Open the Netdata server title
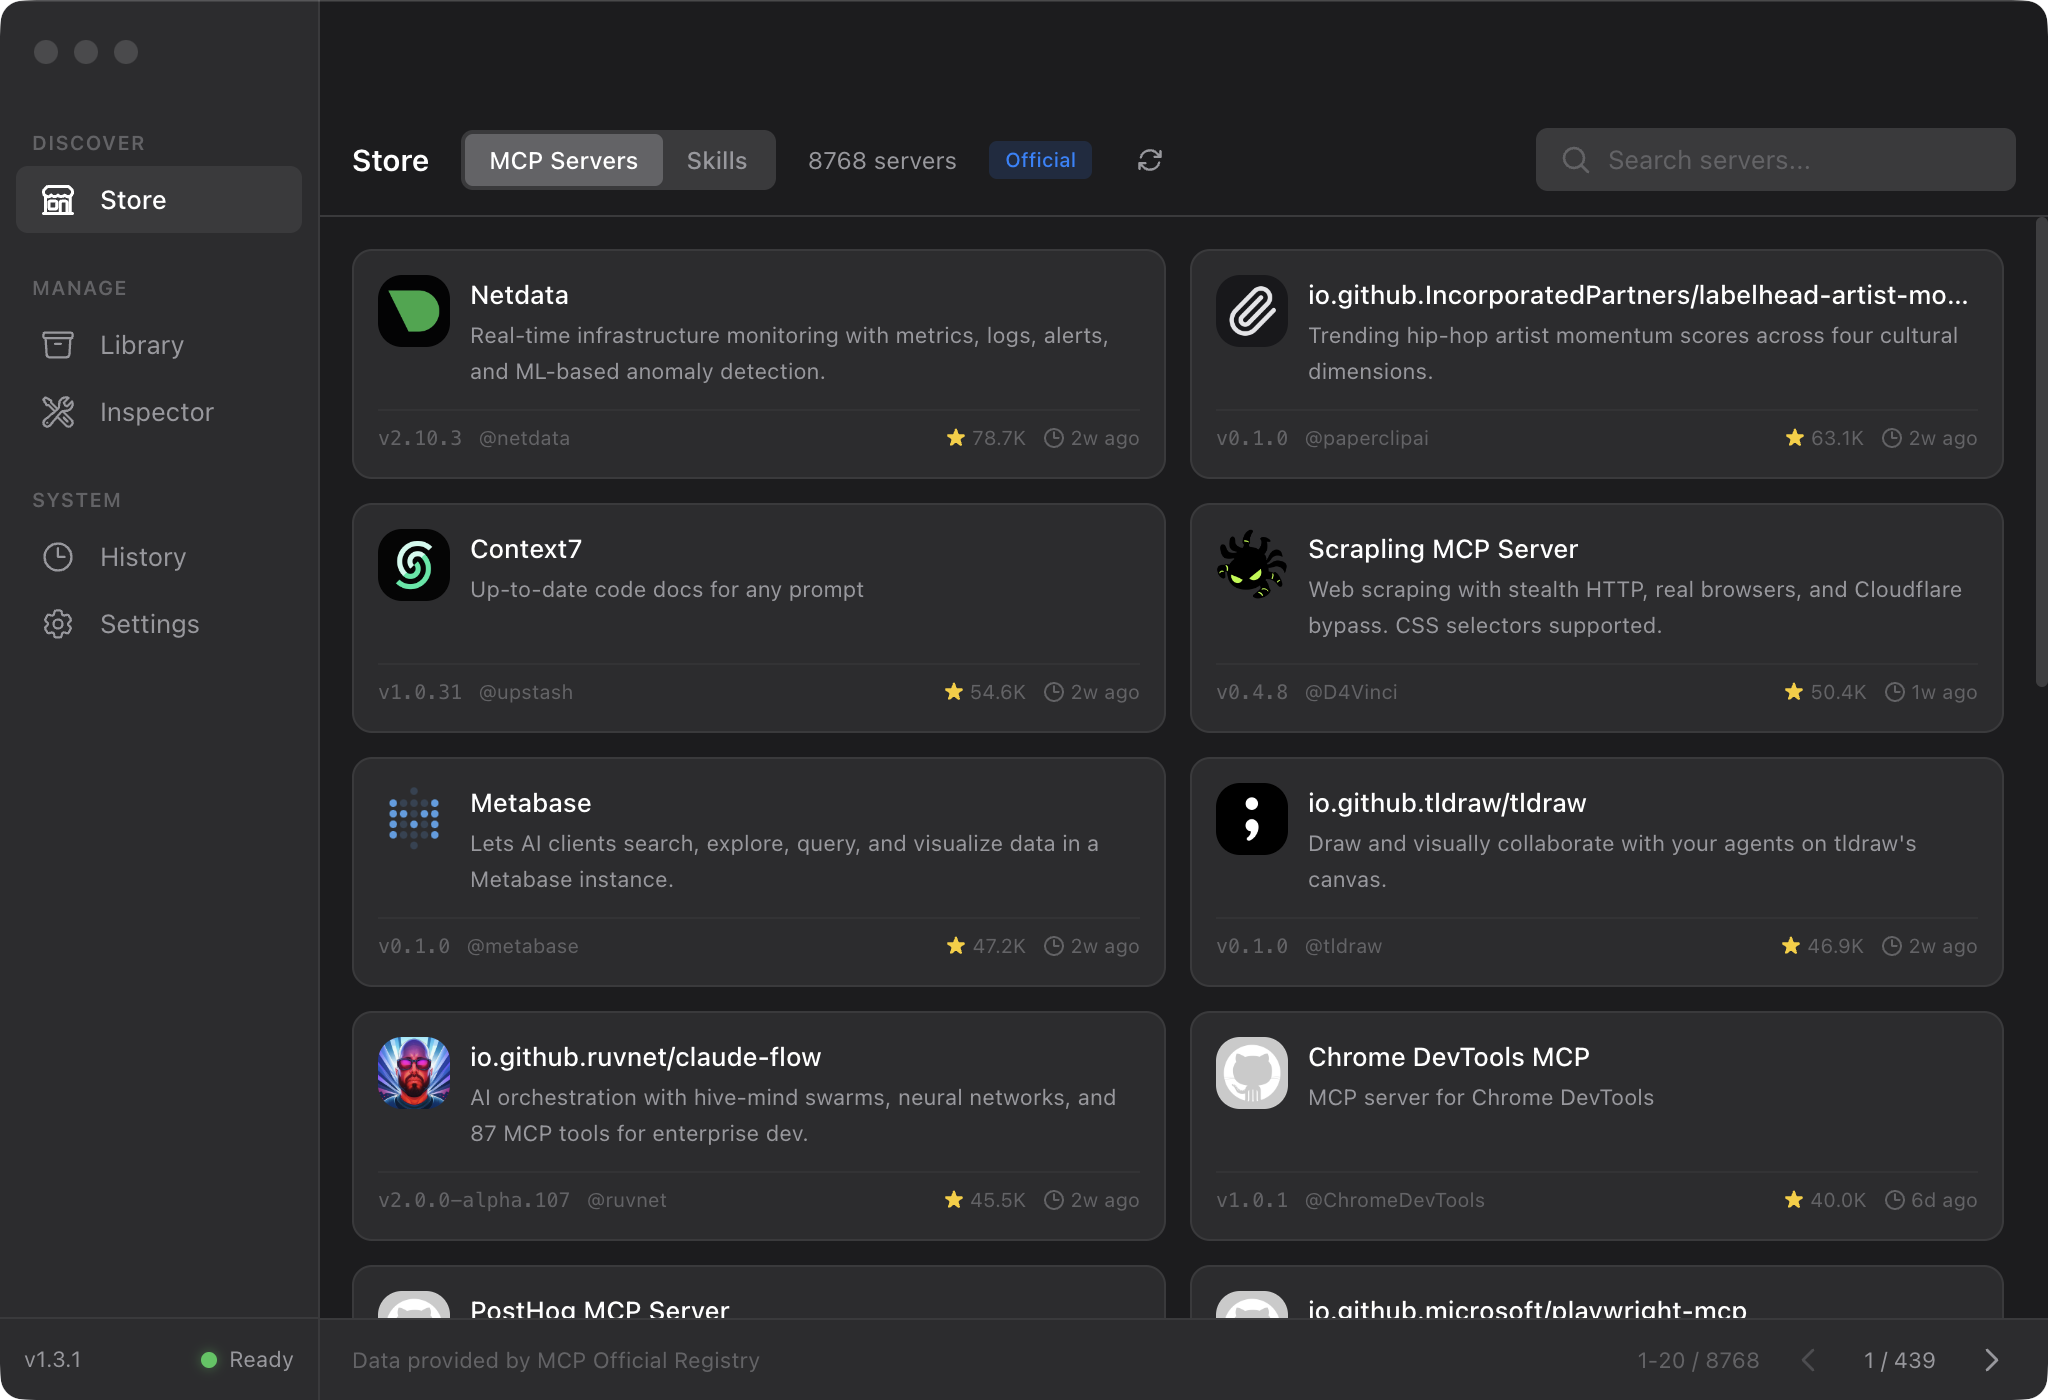 click(x=519, y=295)
